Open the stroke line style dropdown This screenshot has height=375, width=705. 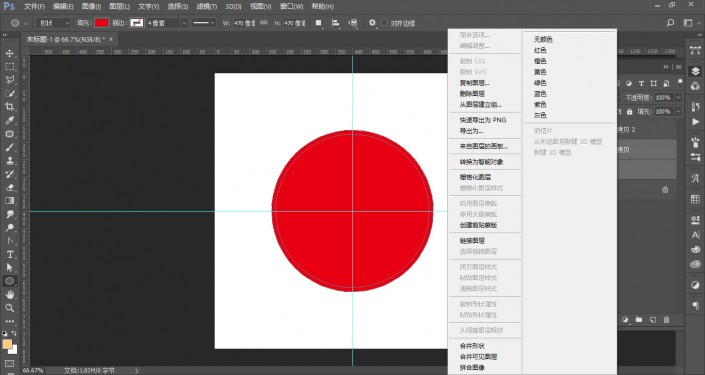click(x=204, y=23)
